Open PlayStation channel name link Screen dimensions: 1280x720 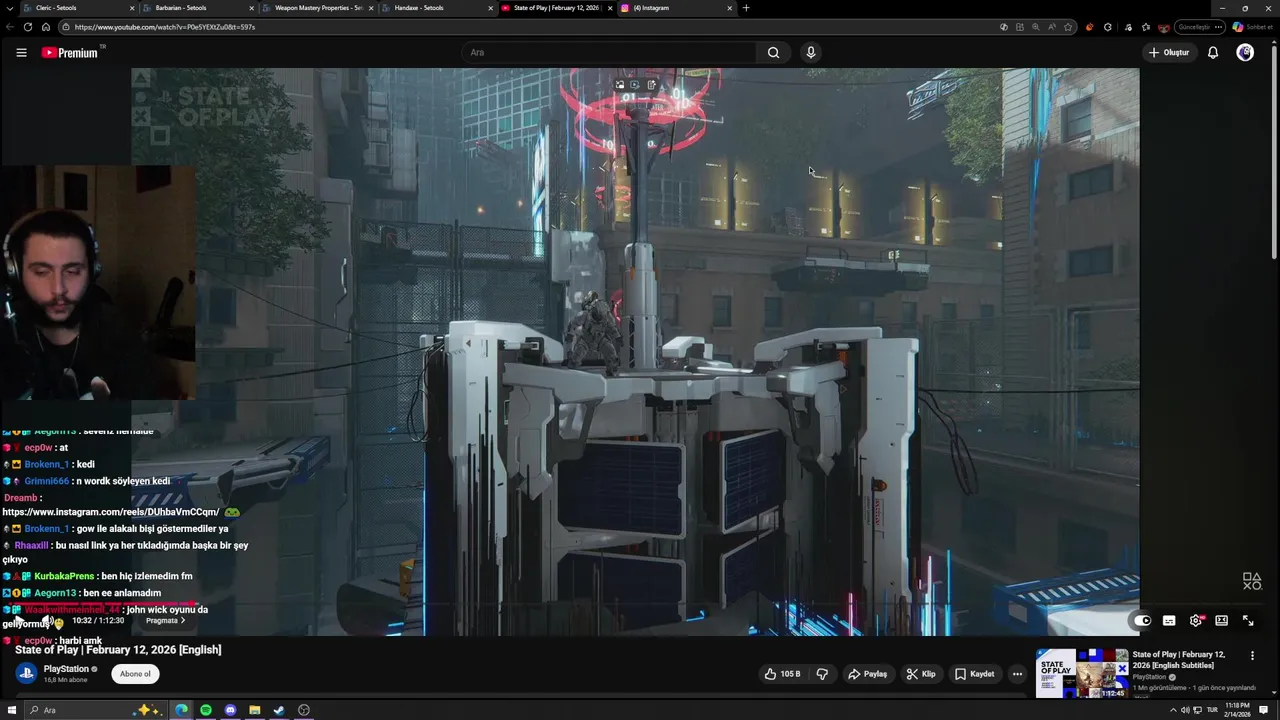point(66,669)
